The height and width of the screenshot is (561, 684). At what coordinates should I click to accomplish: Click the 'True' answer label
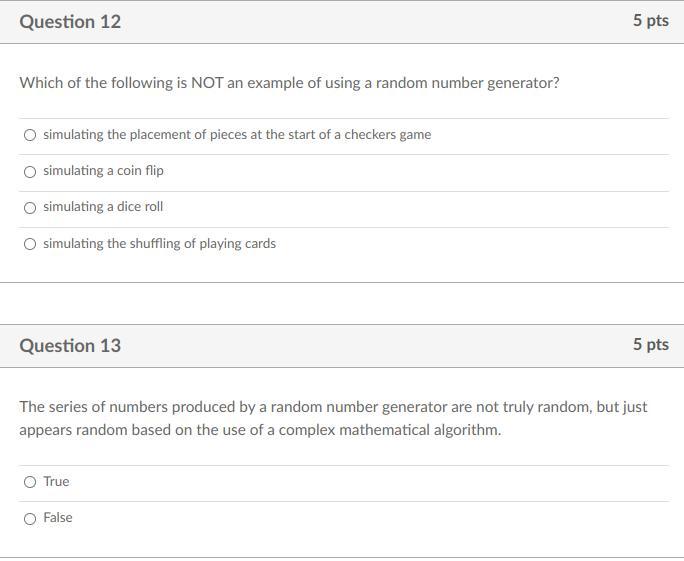pyautogui.click(x=56, y=481)
